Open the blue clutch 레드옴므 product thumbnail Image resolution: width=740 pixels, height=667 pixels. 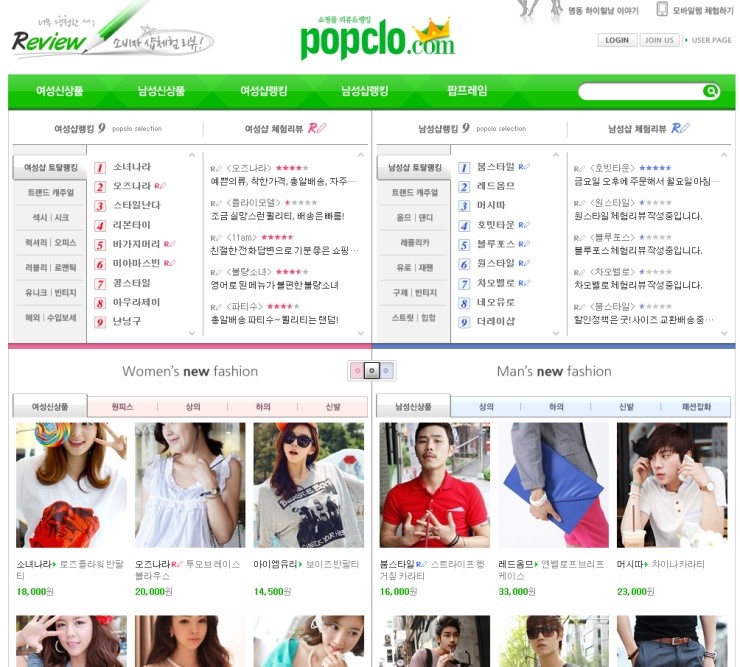click(x=554, y=485)
